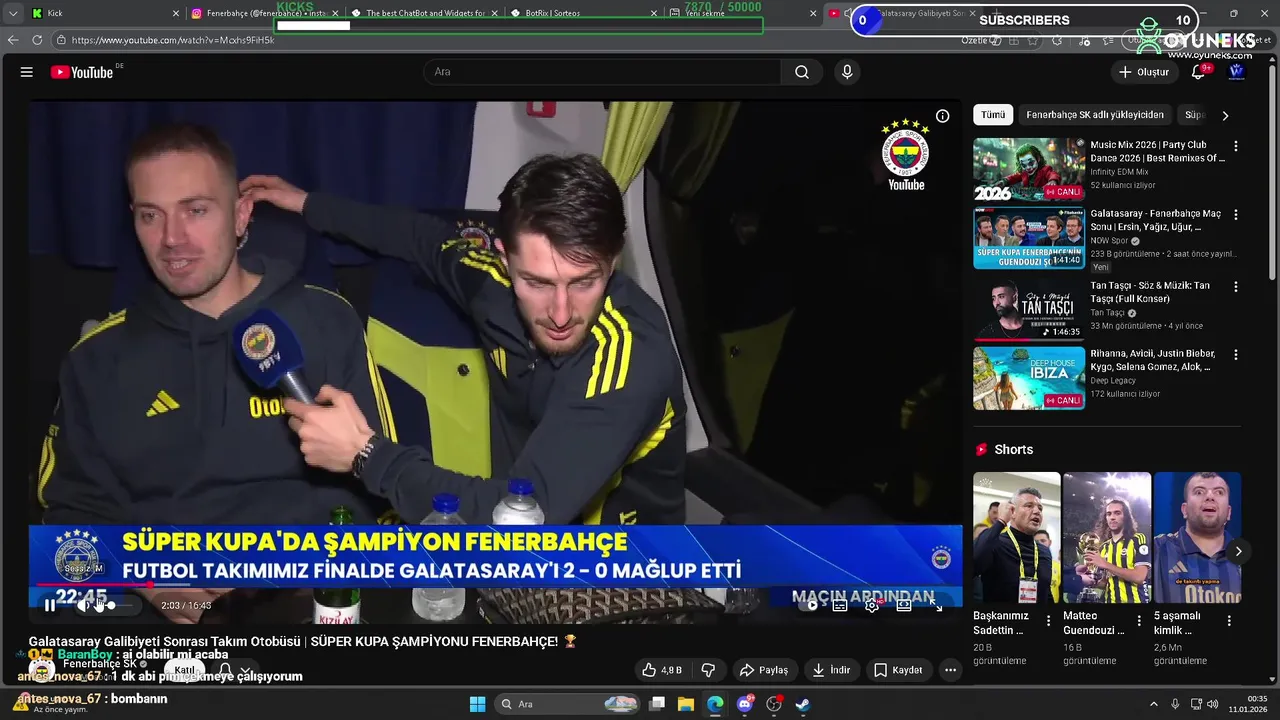Click the Oluştur create button
This screenshot has height=720, width=1280.
[x=1143, y=72]
